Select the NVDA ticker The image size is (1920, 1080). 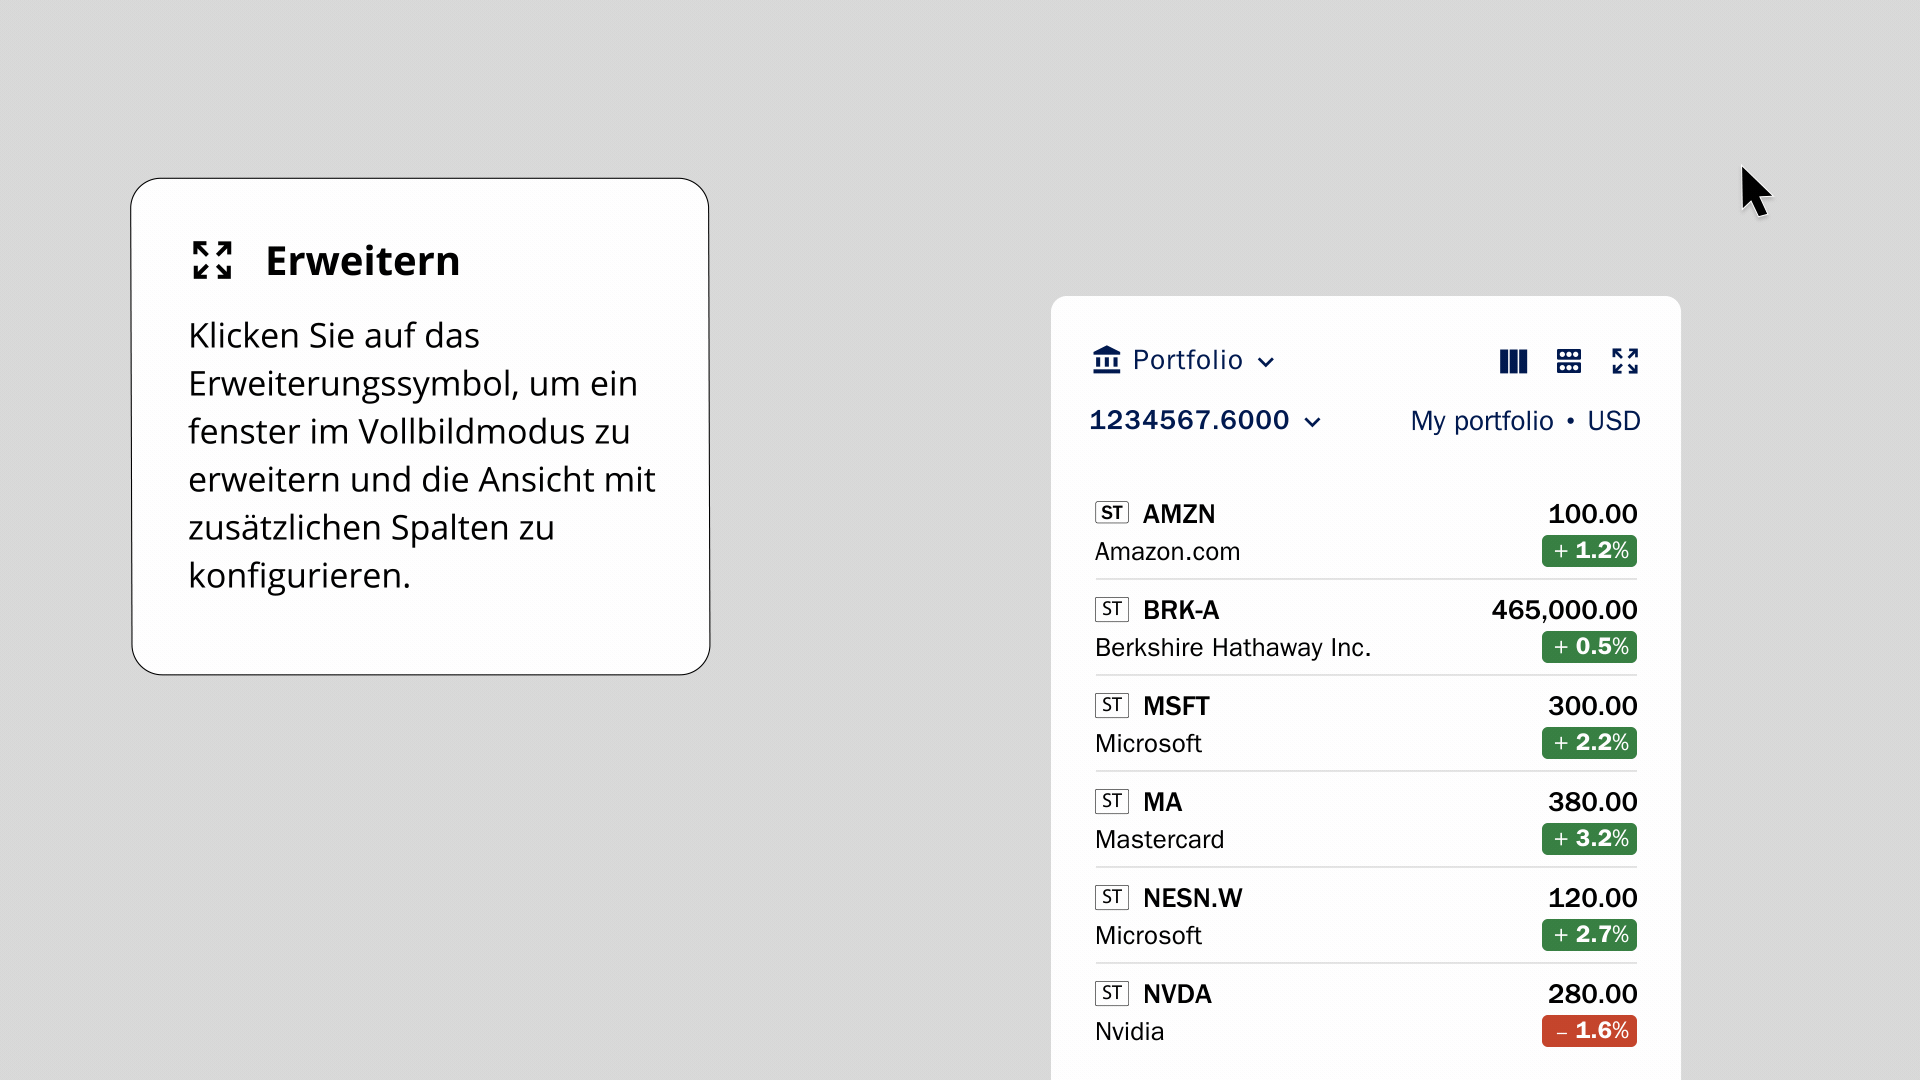1177,994
